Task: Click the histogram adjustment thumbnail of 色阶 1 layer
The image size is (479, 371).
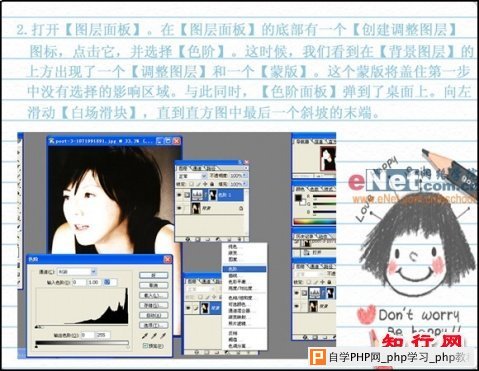Action: 198,195
